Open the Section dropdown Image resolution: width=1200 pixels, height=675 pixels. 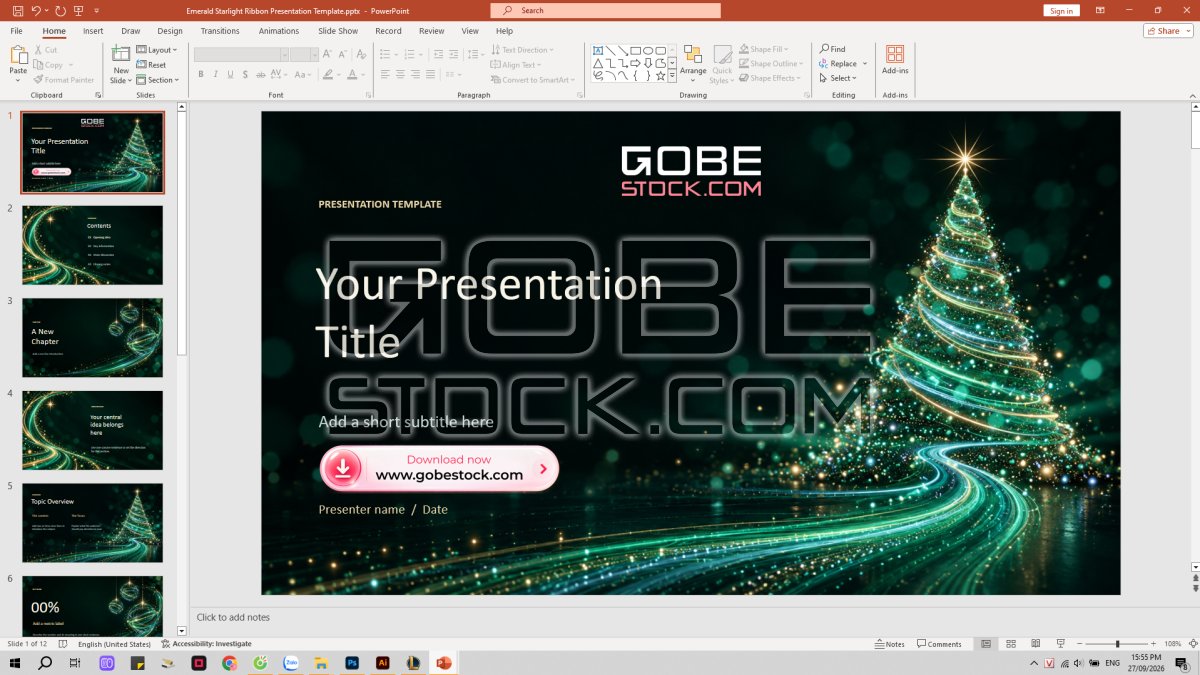[157, 80]
